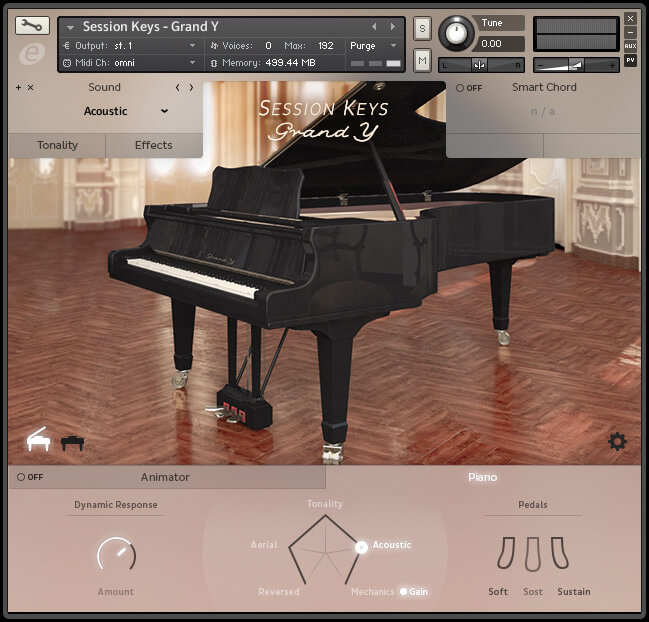Click the AUX button in header
This screenshot has height=622, width=649.
click(x=630, y=46)
